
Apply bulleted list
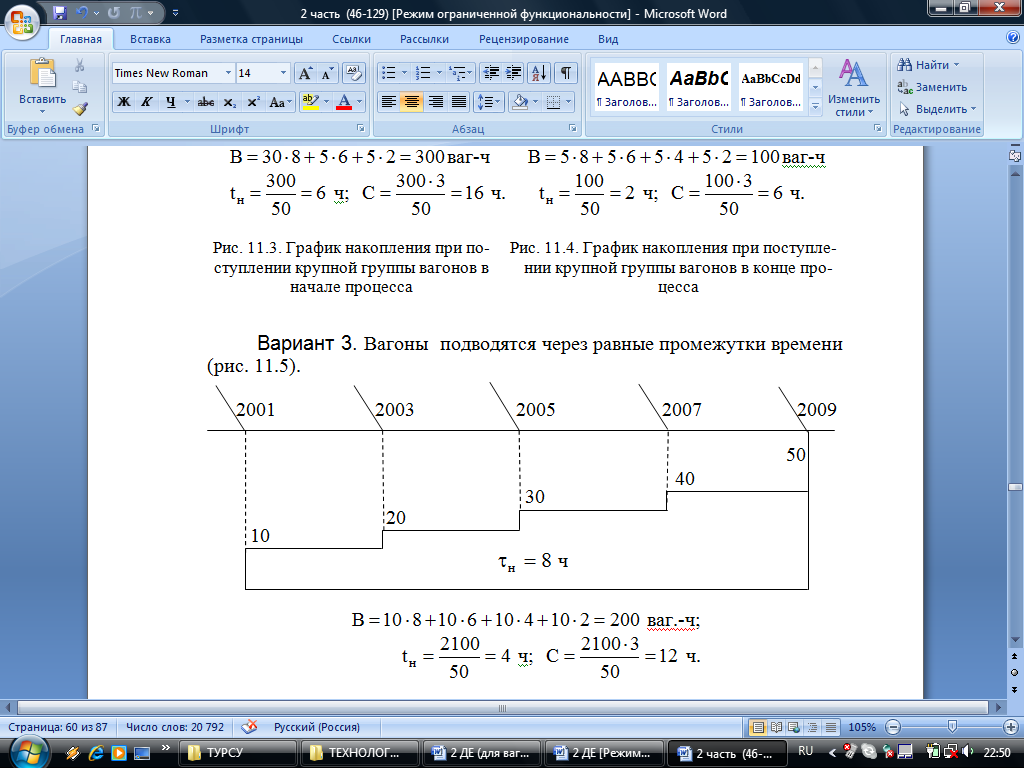coord(389,72)
